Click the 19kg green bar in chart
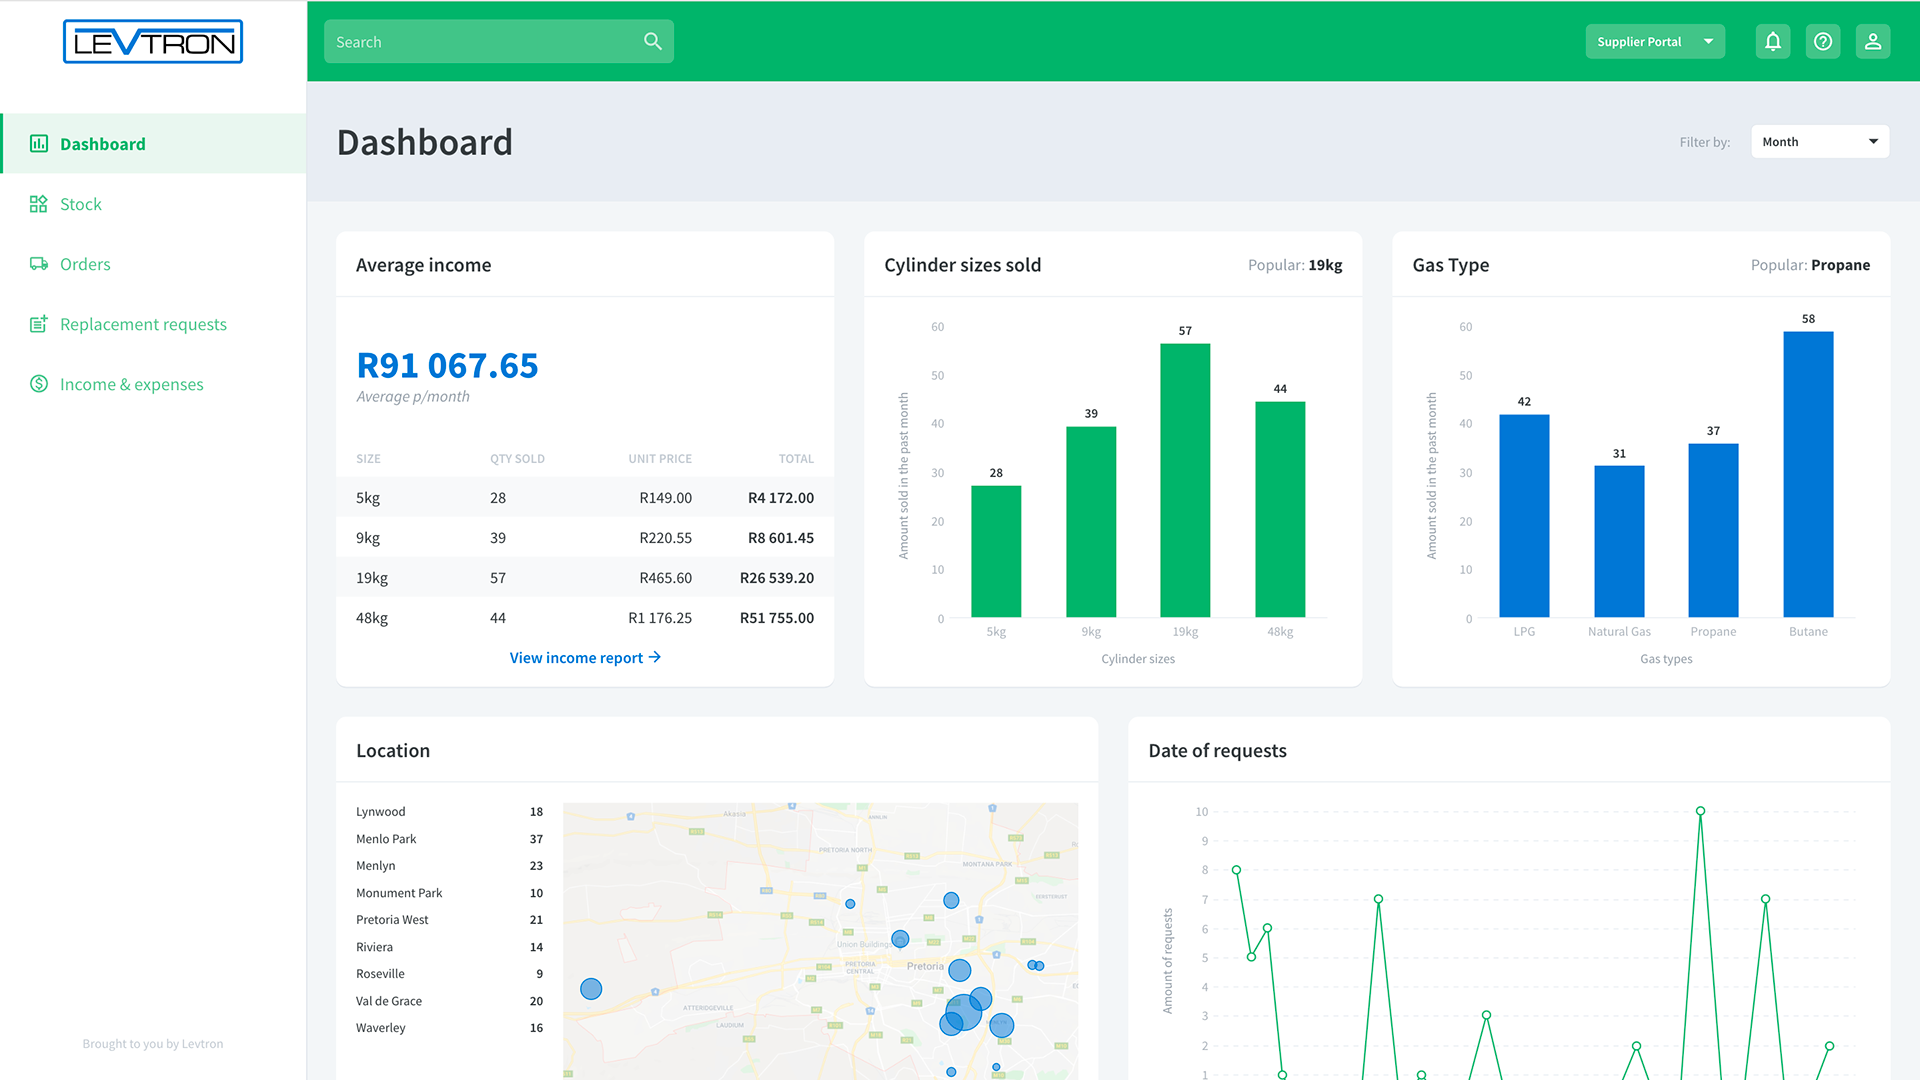This screenshot has height=1080, width=1920. [x=1185, y=480]
